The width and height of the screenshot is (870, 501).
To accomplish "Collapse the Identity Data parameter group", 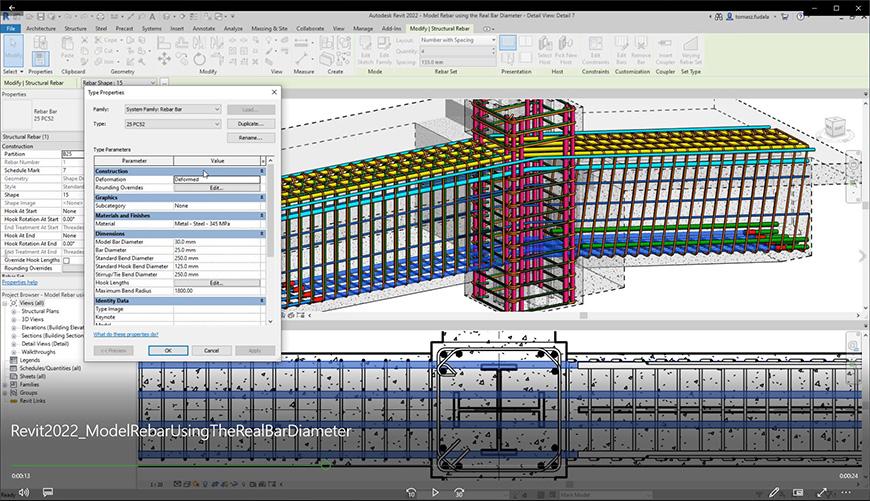I will (262, 301).
